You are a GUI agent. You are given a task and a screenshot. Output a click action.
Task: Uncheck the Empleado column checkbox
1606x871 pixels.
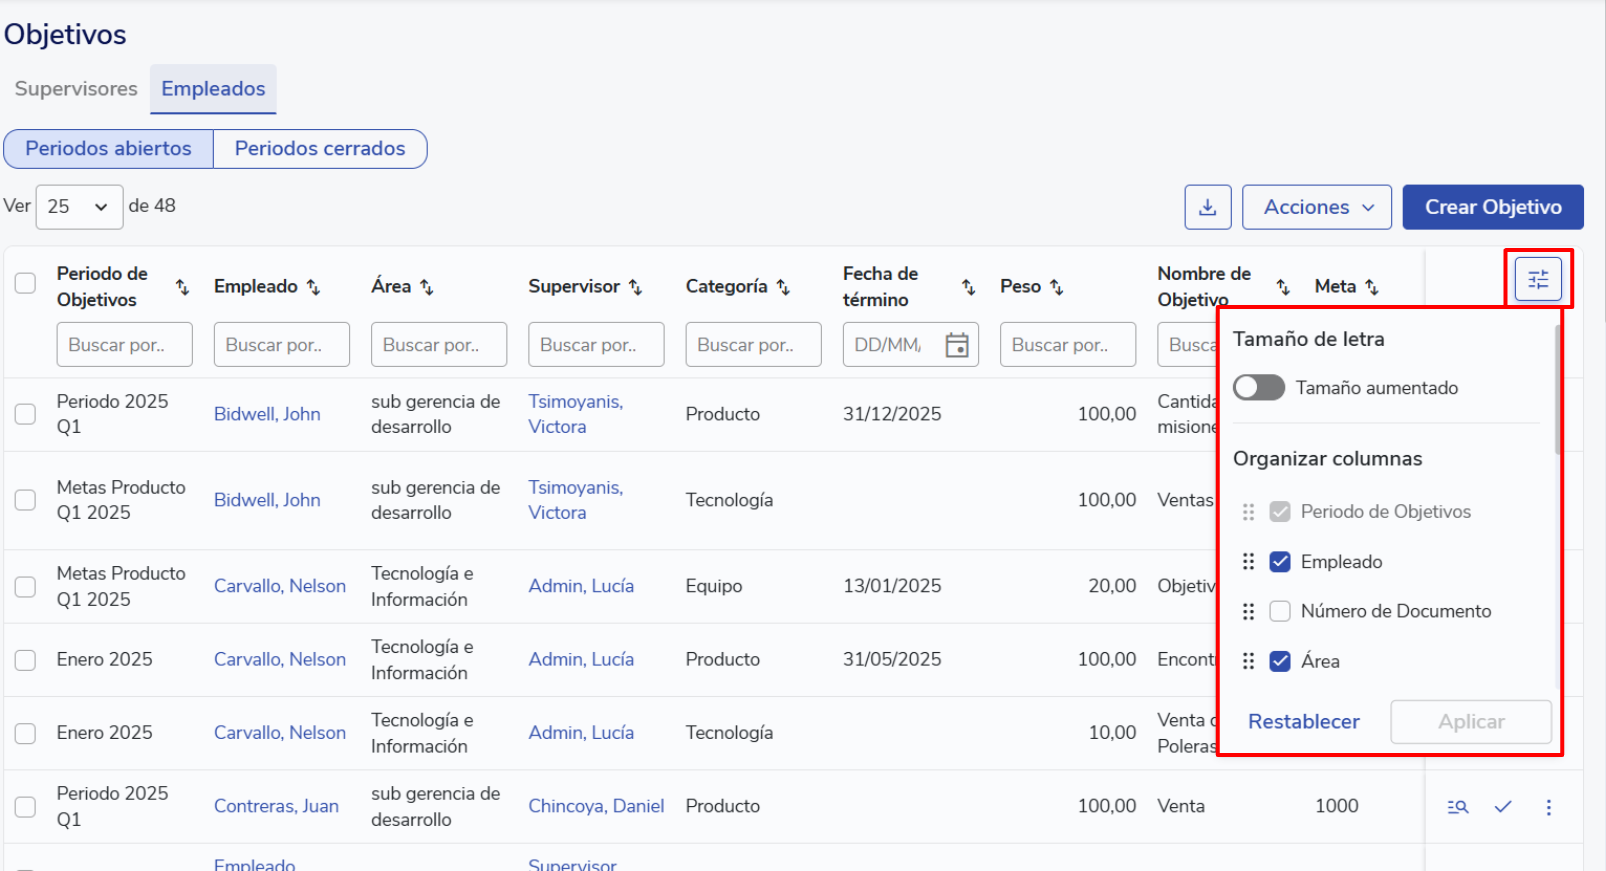1279,562
